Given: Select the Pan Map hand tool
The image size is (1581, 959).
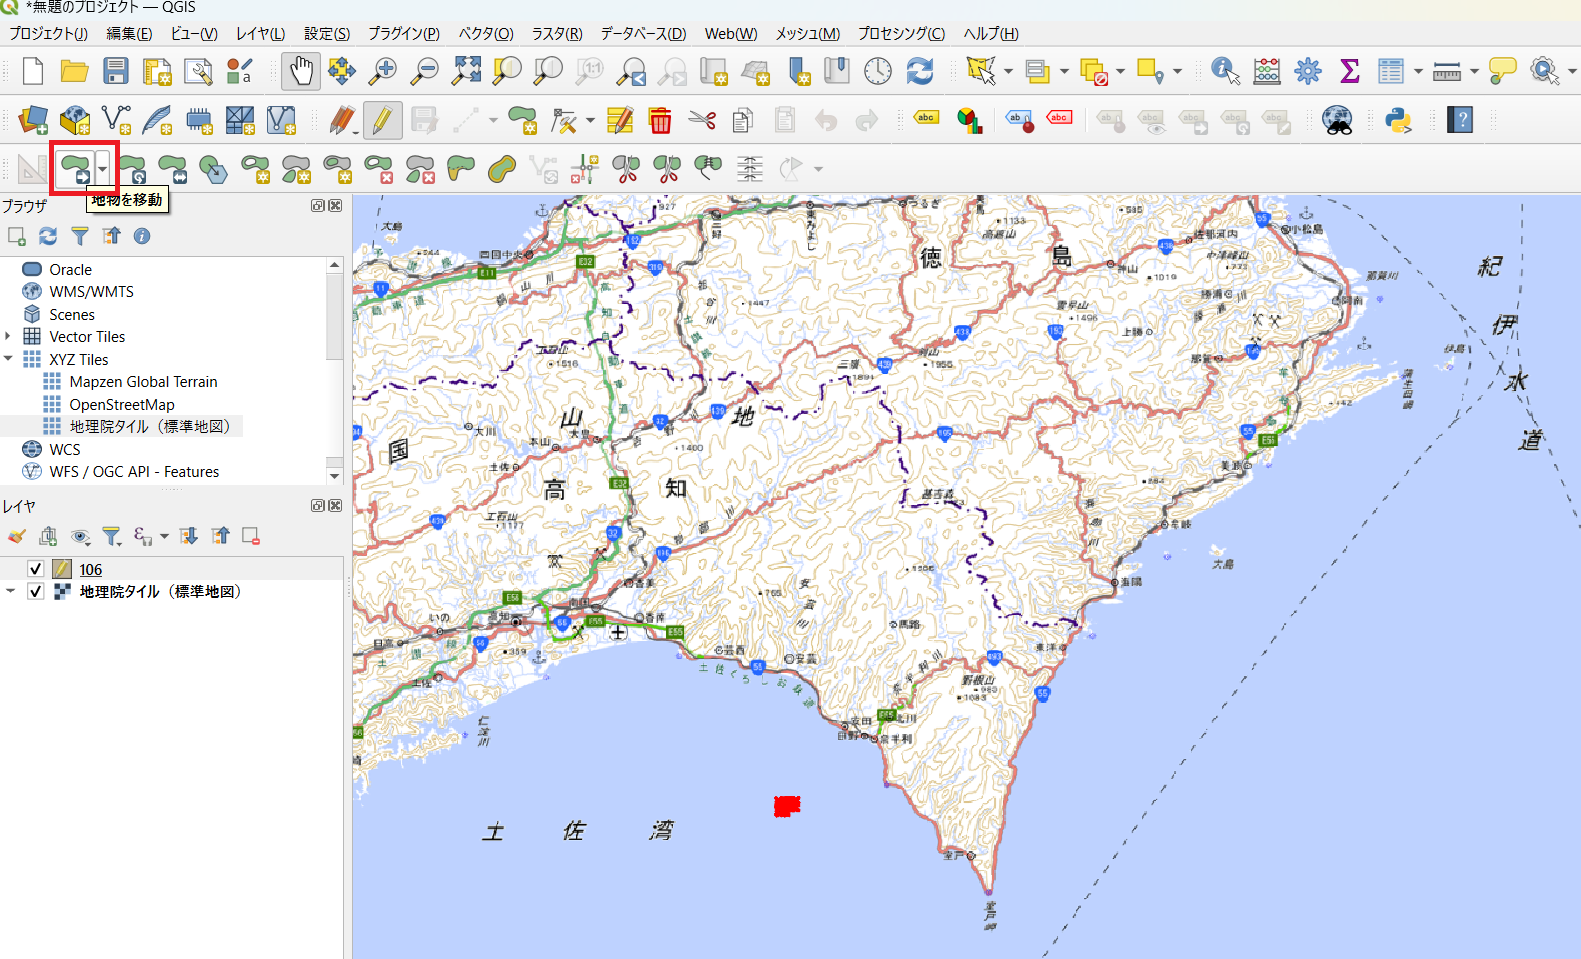Looking at the screenshot, I should 300,71.
